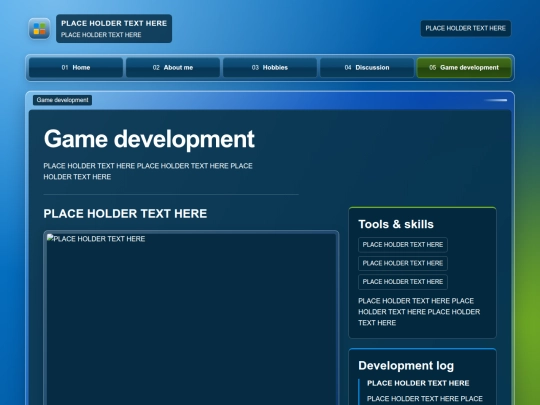Select the third placeholder tag under Tools & skills
The image size is (540, 405).
[x=403, y=282]
